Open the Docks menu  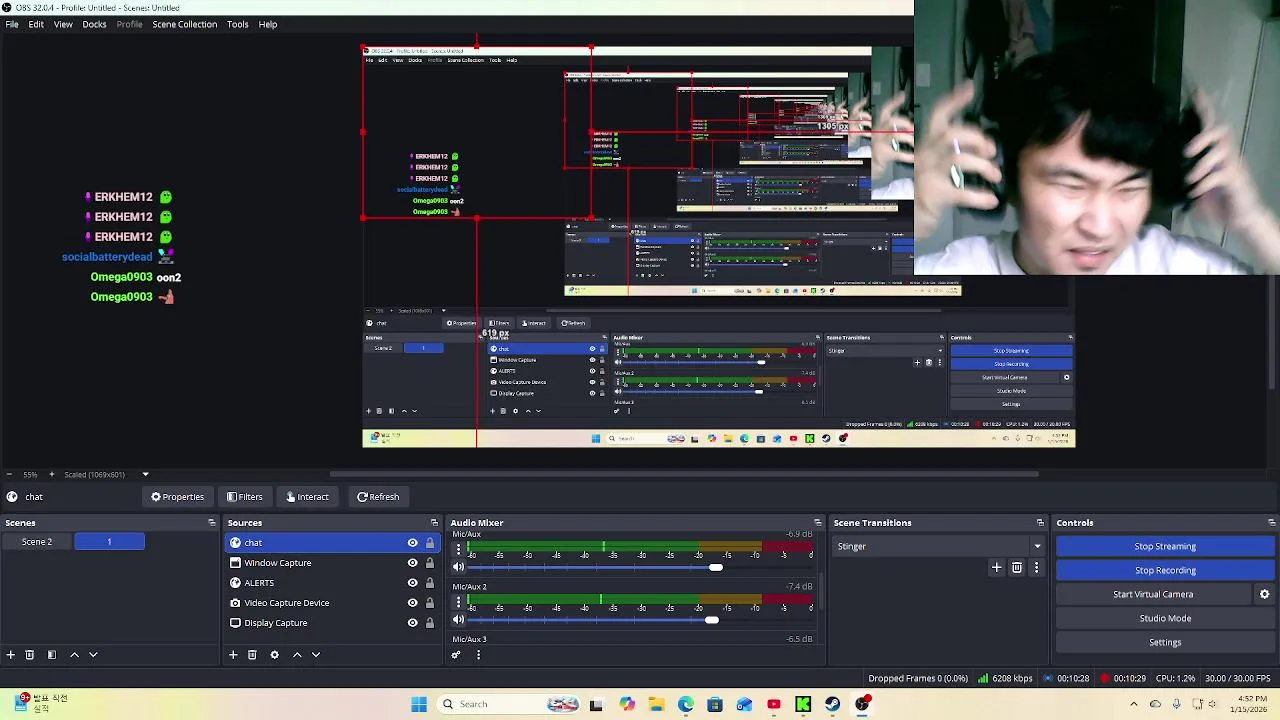(94, 24)
